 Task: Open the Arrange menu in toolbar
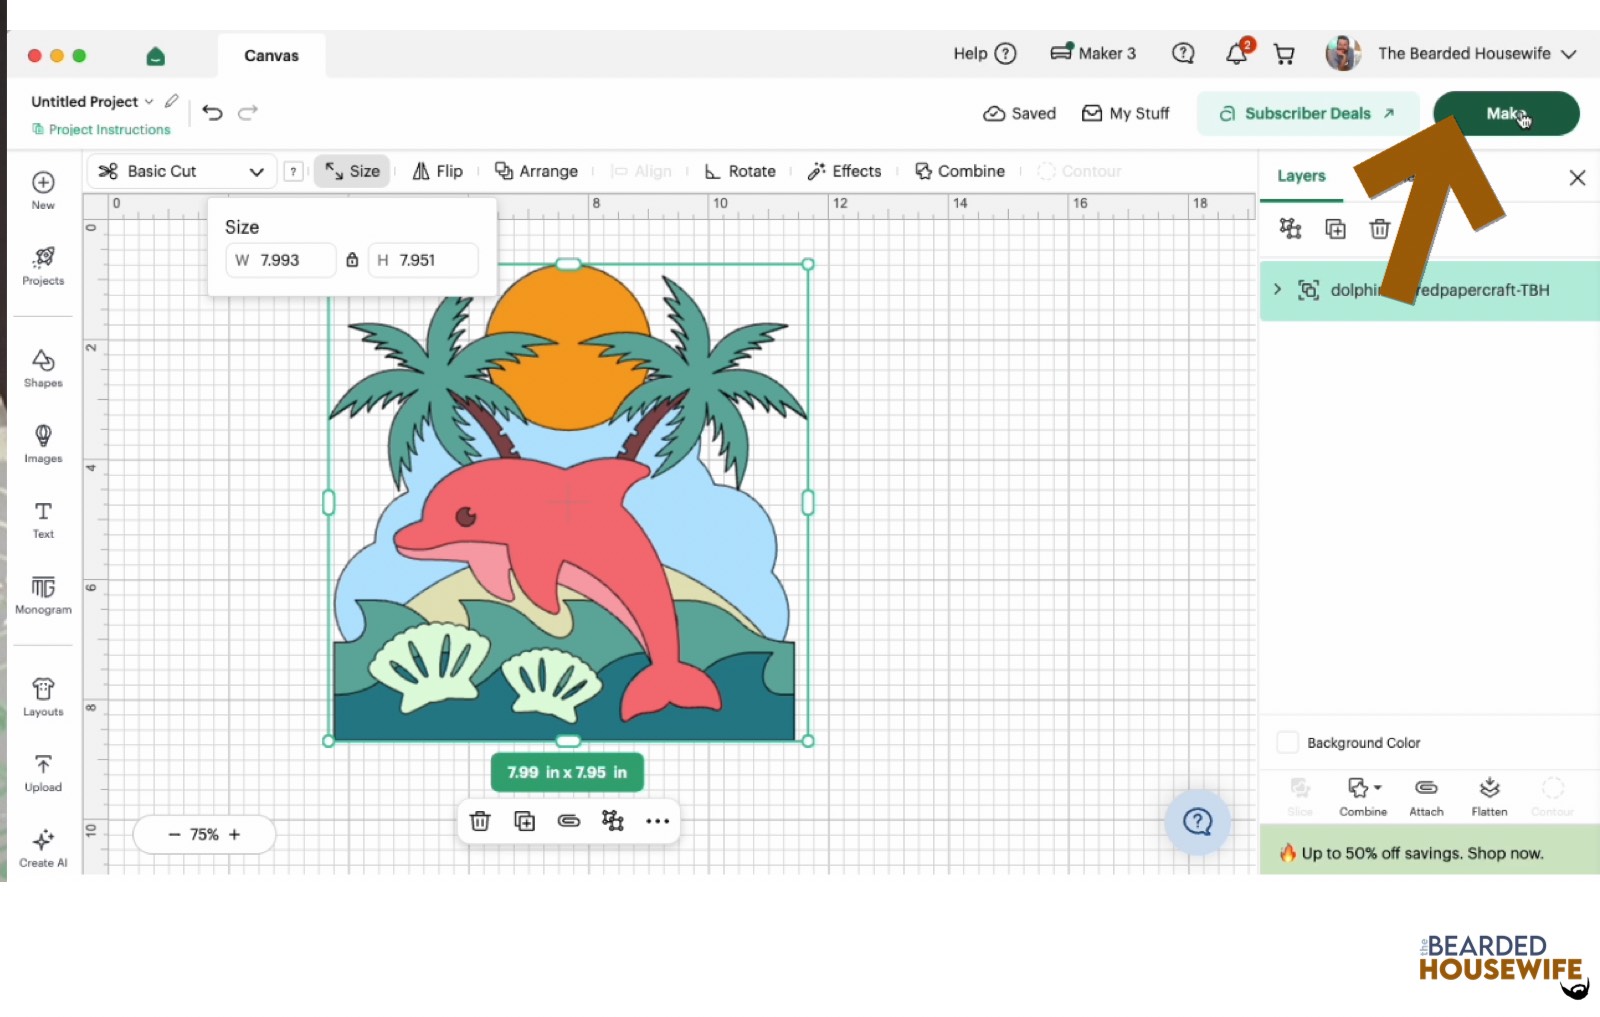[x=536, y=171]
